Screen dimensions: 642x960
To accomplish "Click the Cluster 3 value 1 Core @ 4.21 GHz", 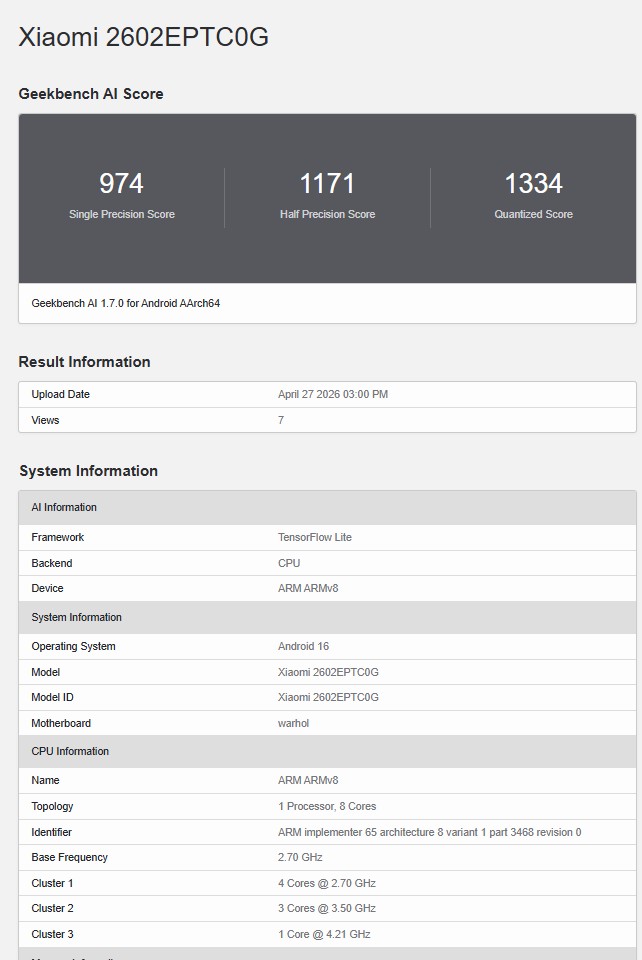I will [x=324, y=934].
